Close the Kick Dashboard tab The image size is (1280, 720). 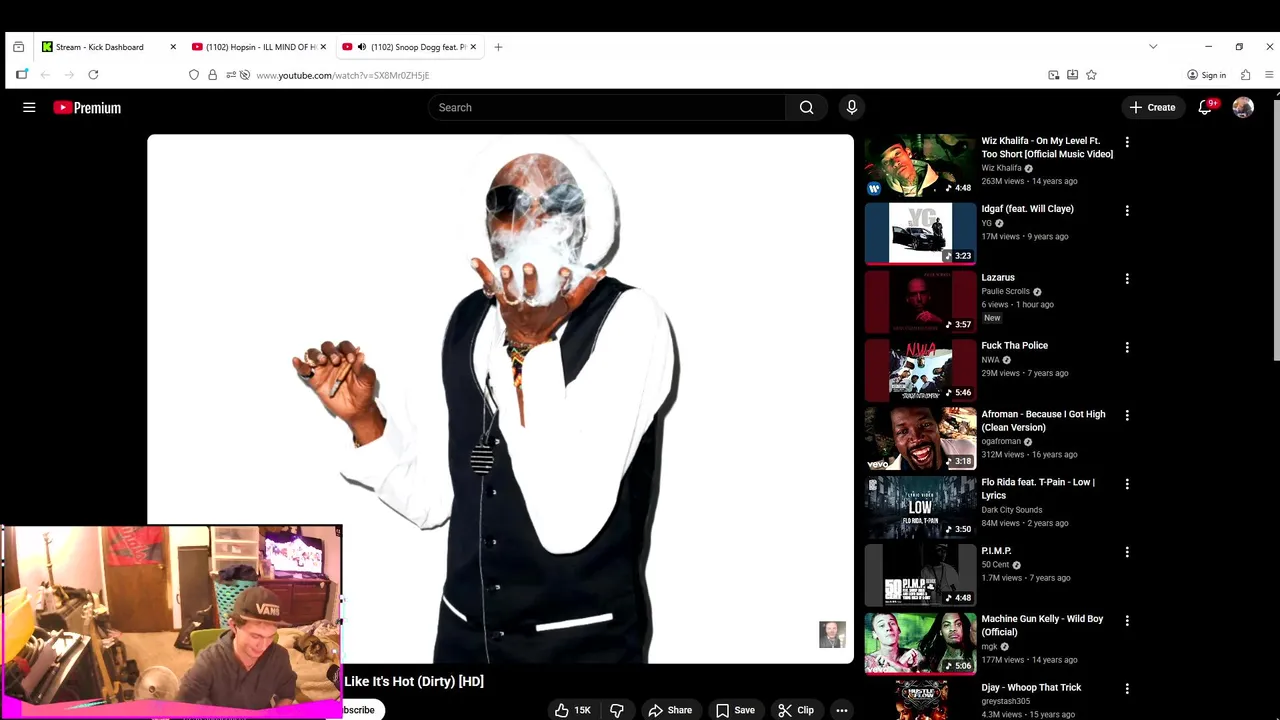click(x=173, y=47)
